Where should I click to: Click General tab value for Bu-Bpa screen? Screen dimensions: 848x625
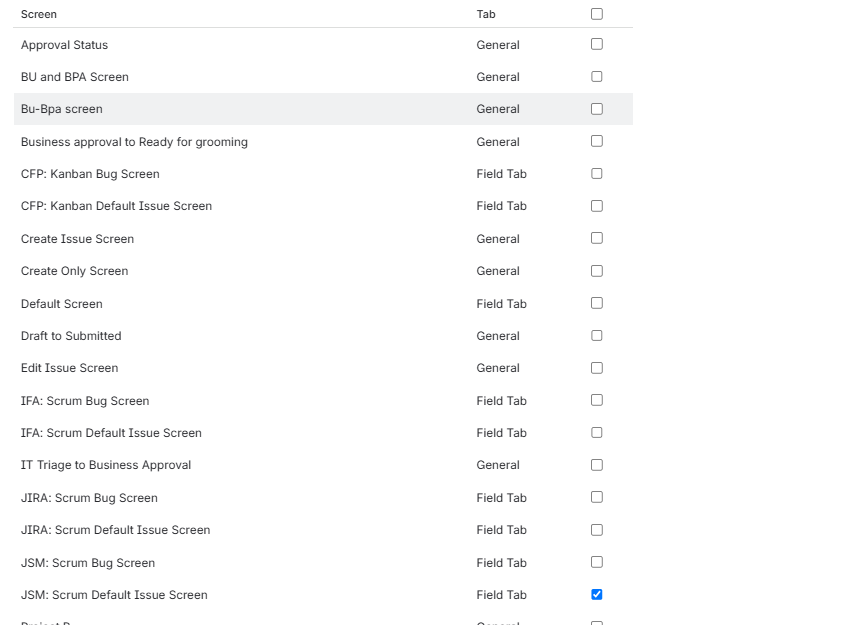(x=498, y=109)
